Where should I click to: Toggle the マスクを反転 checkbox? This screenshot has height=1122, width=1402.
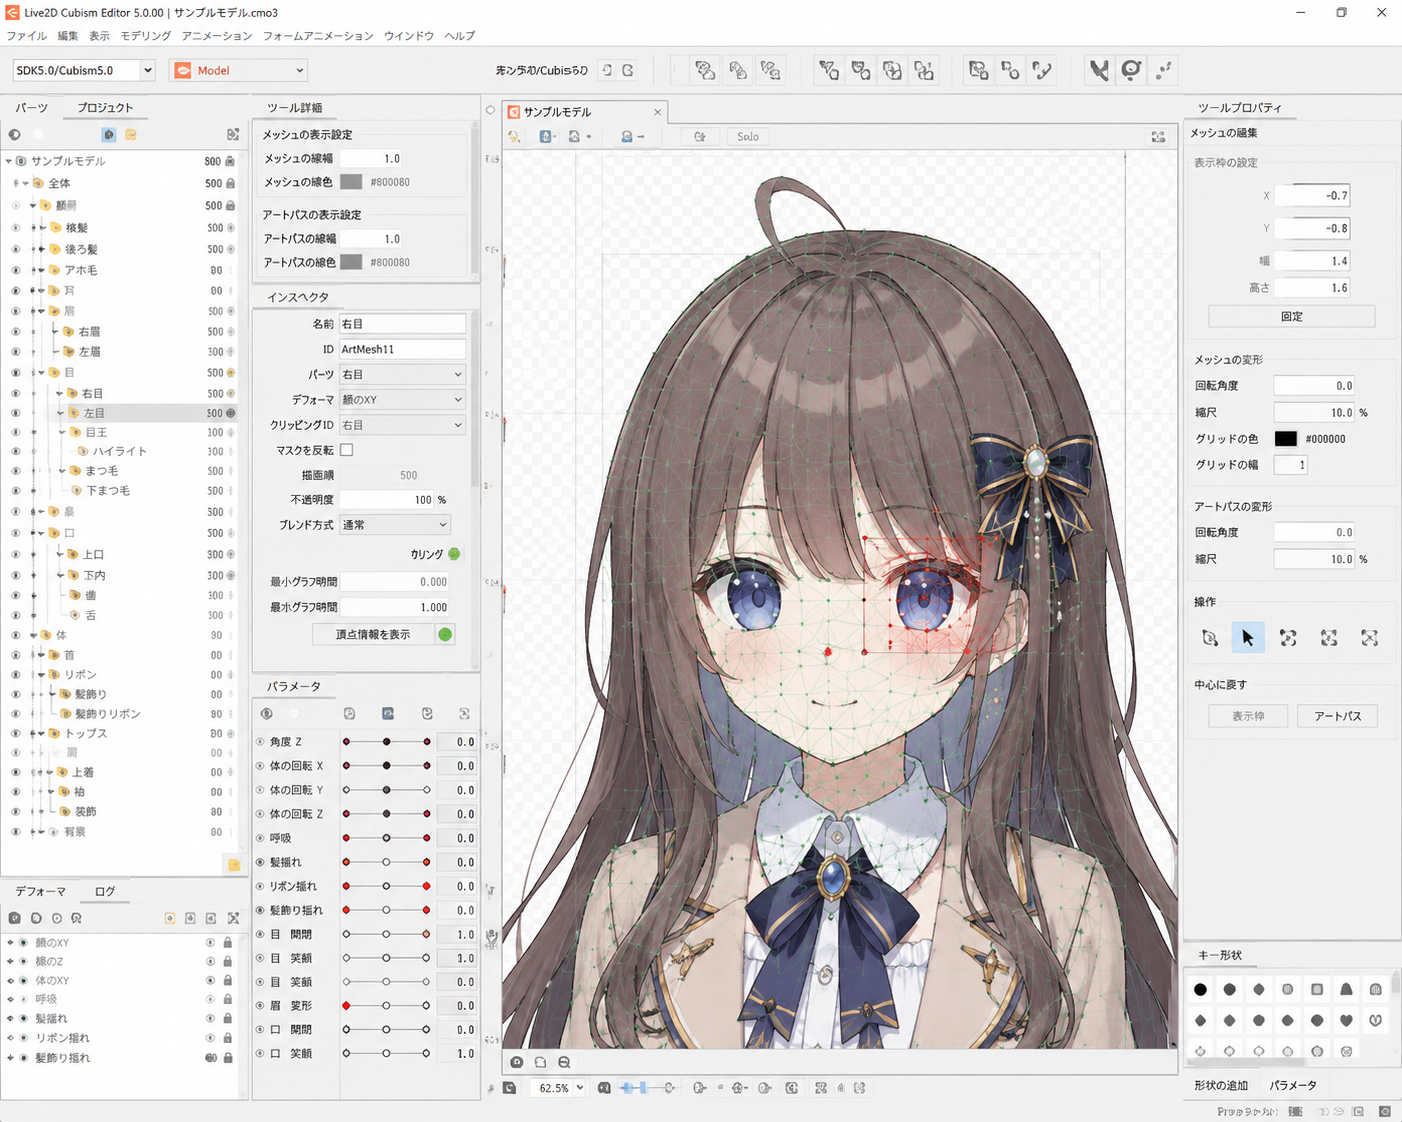347,450
